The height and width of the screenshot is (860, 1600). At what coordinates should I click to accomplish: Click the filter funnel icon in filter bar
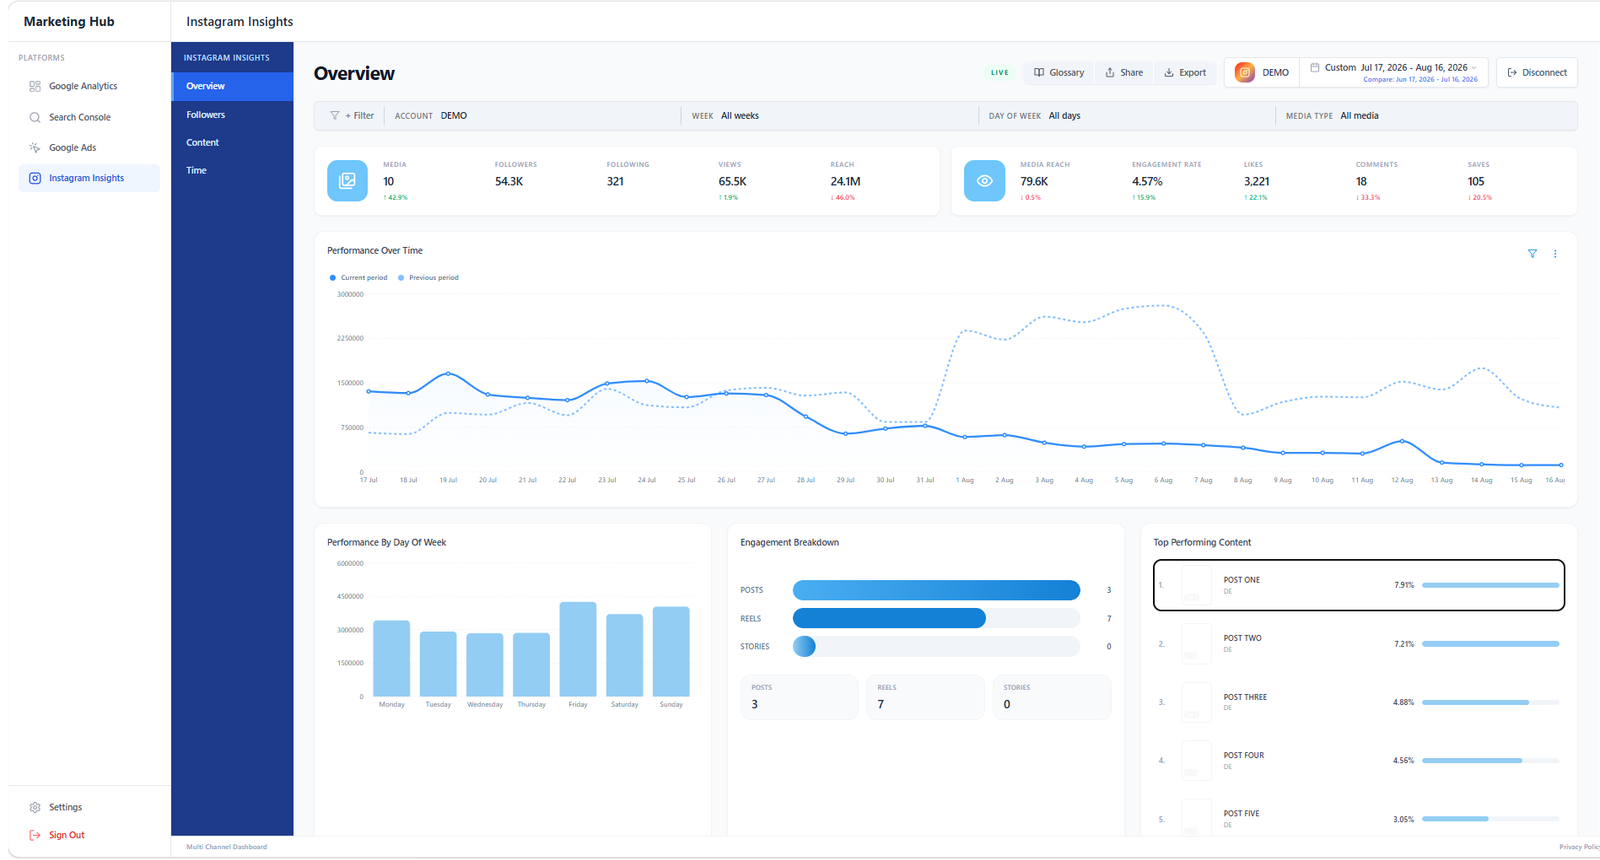pos(335,116)
